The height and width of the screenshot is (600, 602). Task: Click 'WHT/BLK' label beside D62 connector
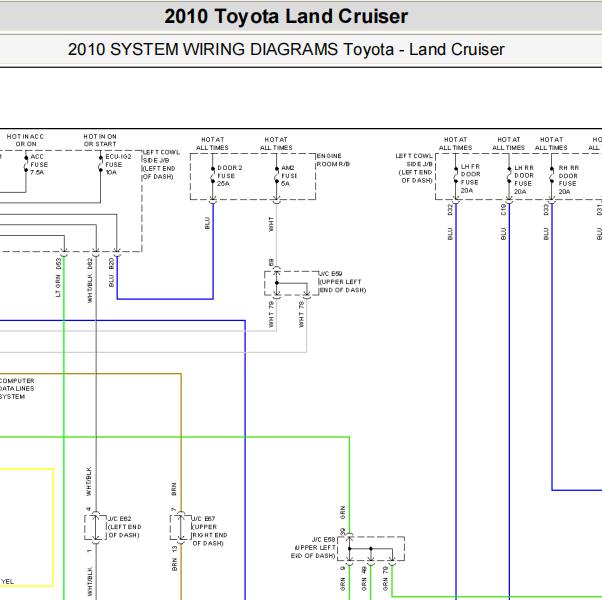click(90, 289)
